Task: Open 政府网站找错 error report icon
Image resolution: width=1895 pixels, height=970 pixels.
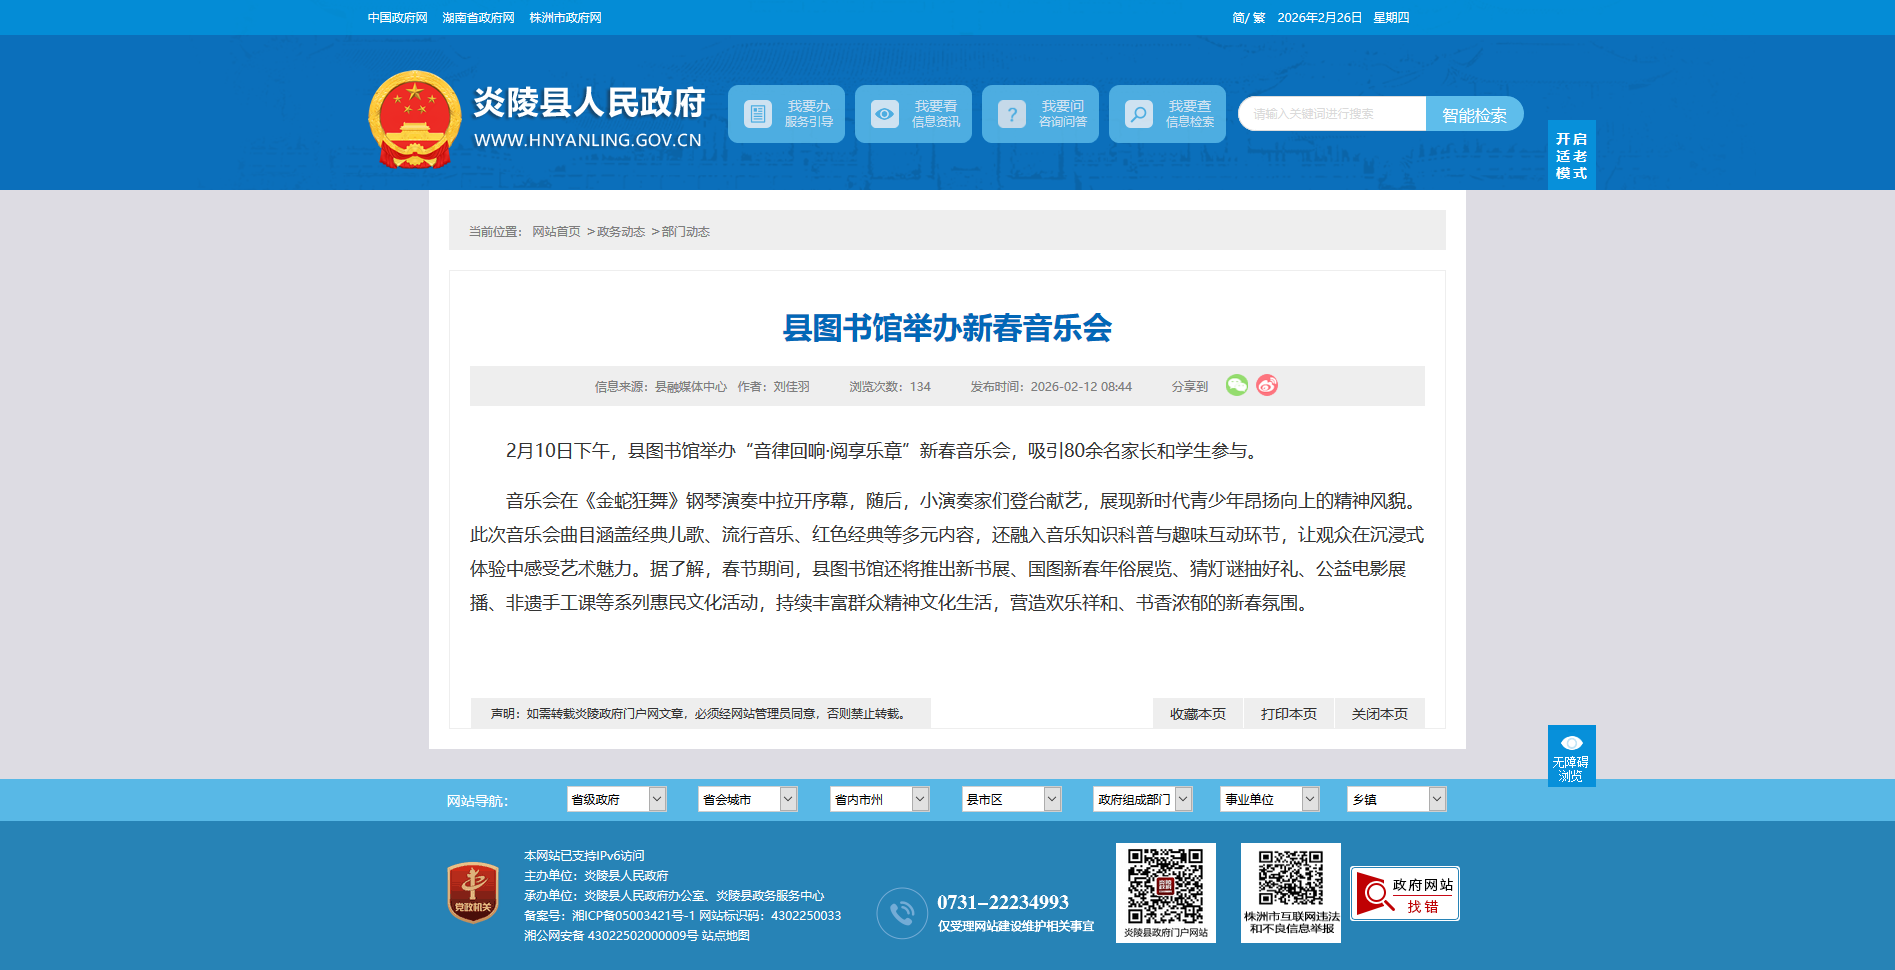Action: [1404, 893]
